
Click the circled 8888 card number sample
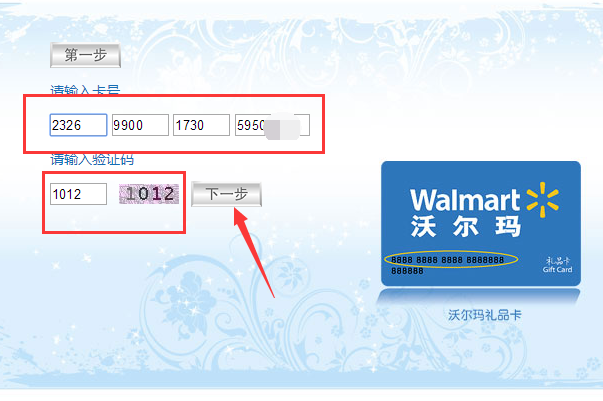(x=451, y=260)
